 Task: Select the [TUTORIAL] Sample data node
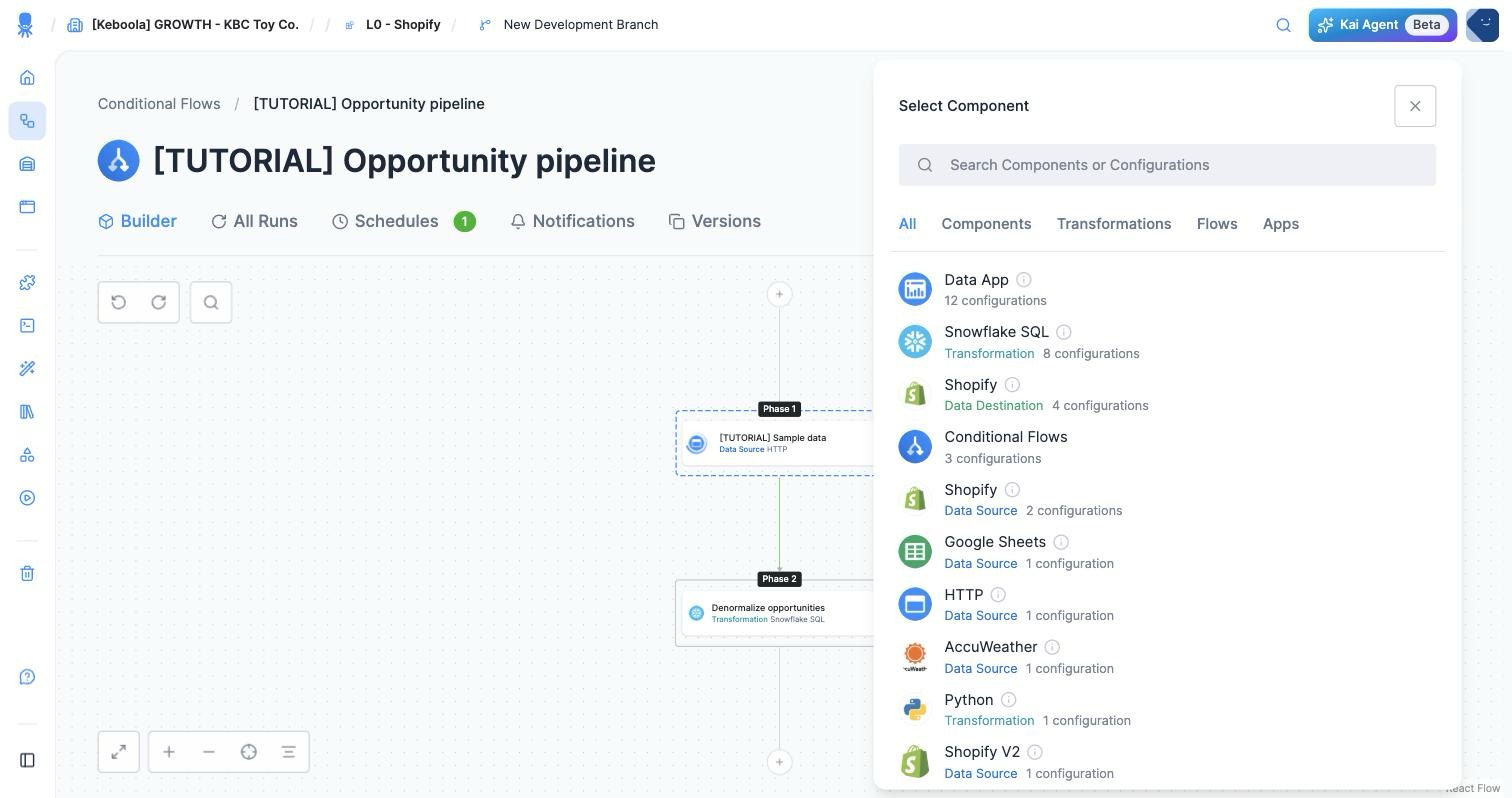pos(778,443)
